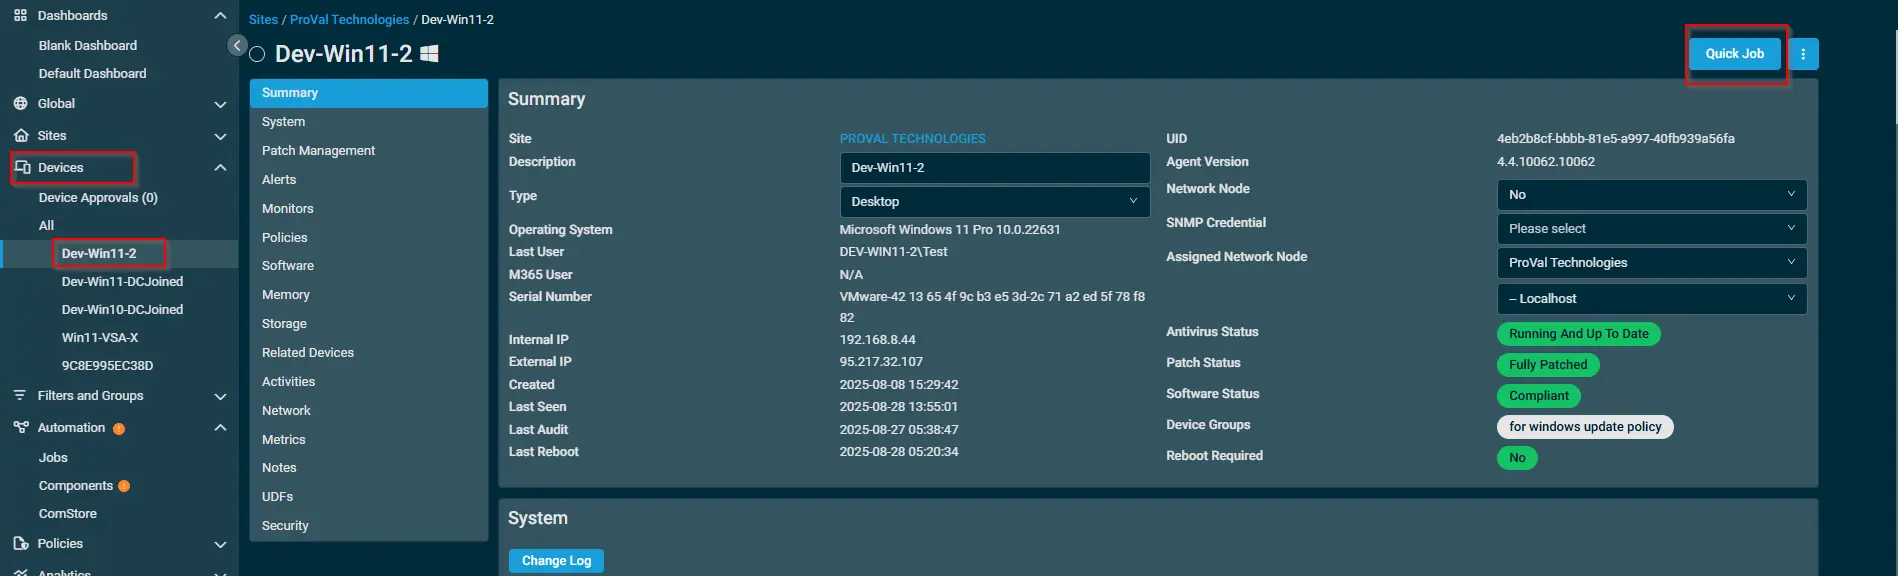This screenshot has height=576, width=1898.
Task: Click the Policies document icon
Action: pos(20,543)
